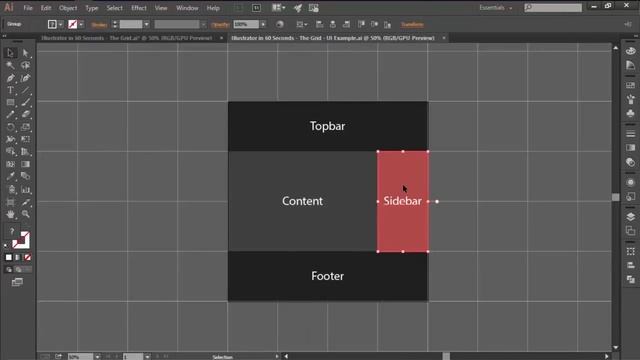
Task: Open the Opacity value dropdown arrow
Action: pyautogui.click(x=263, y=24)
